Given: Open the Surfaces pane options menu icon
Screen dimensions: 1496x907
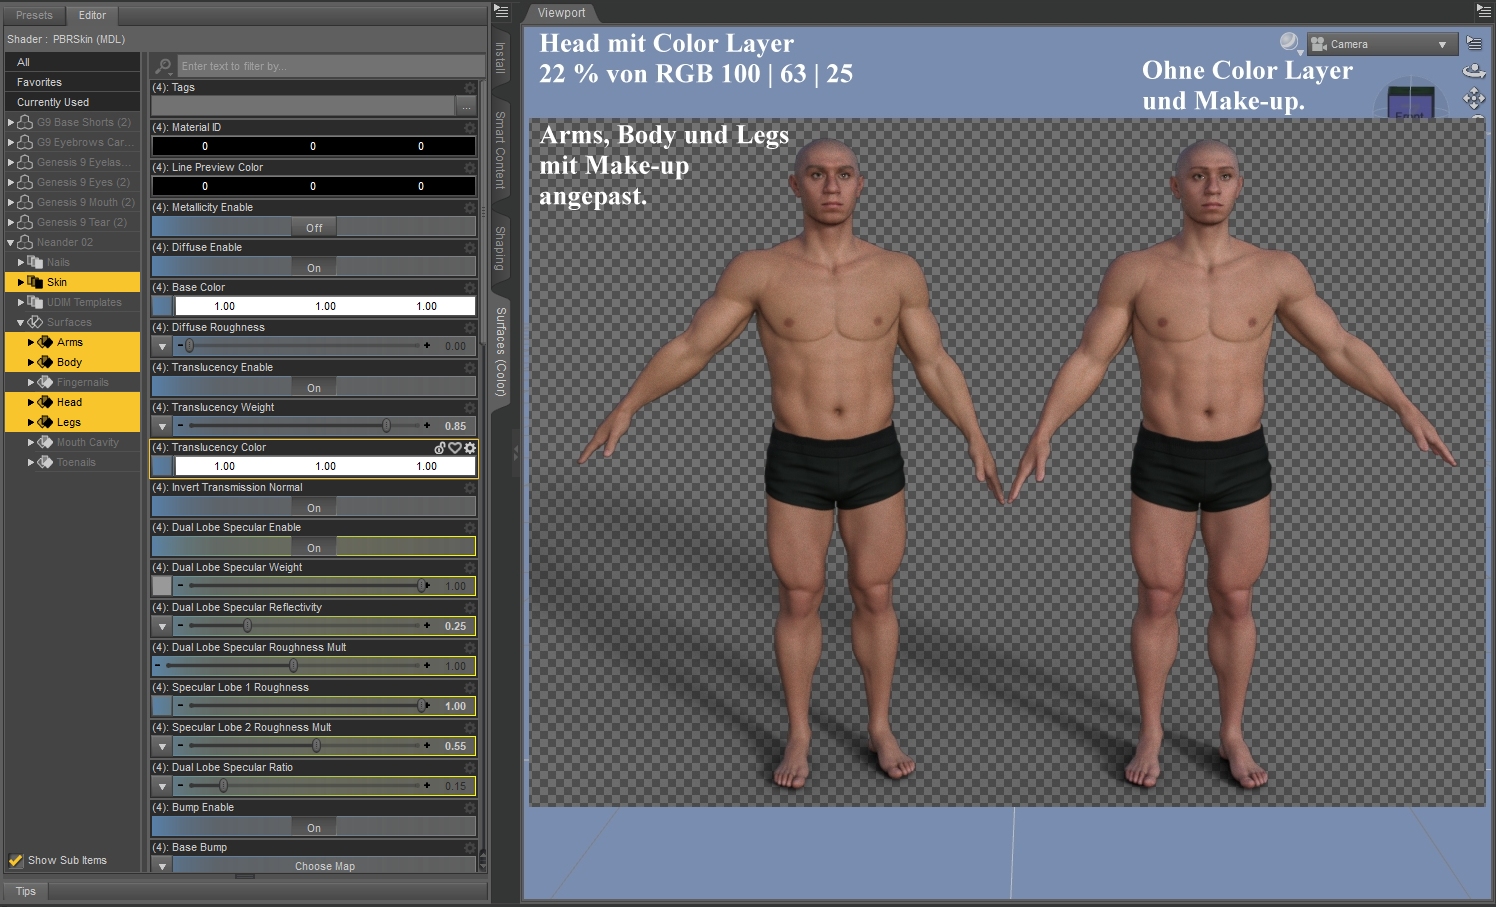Looking at the screenshot, I should [x=502, y=12].
